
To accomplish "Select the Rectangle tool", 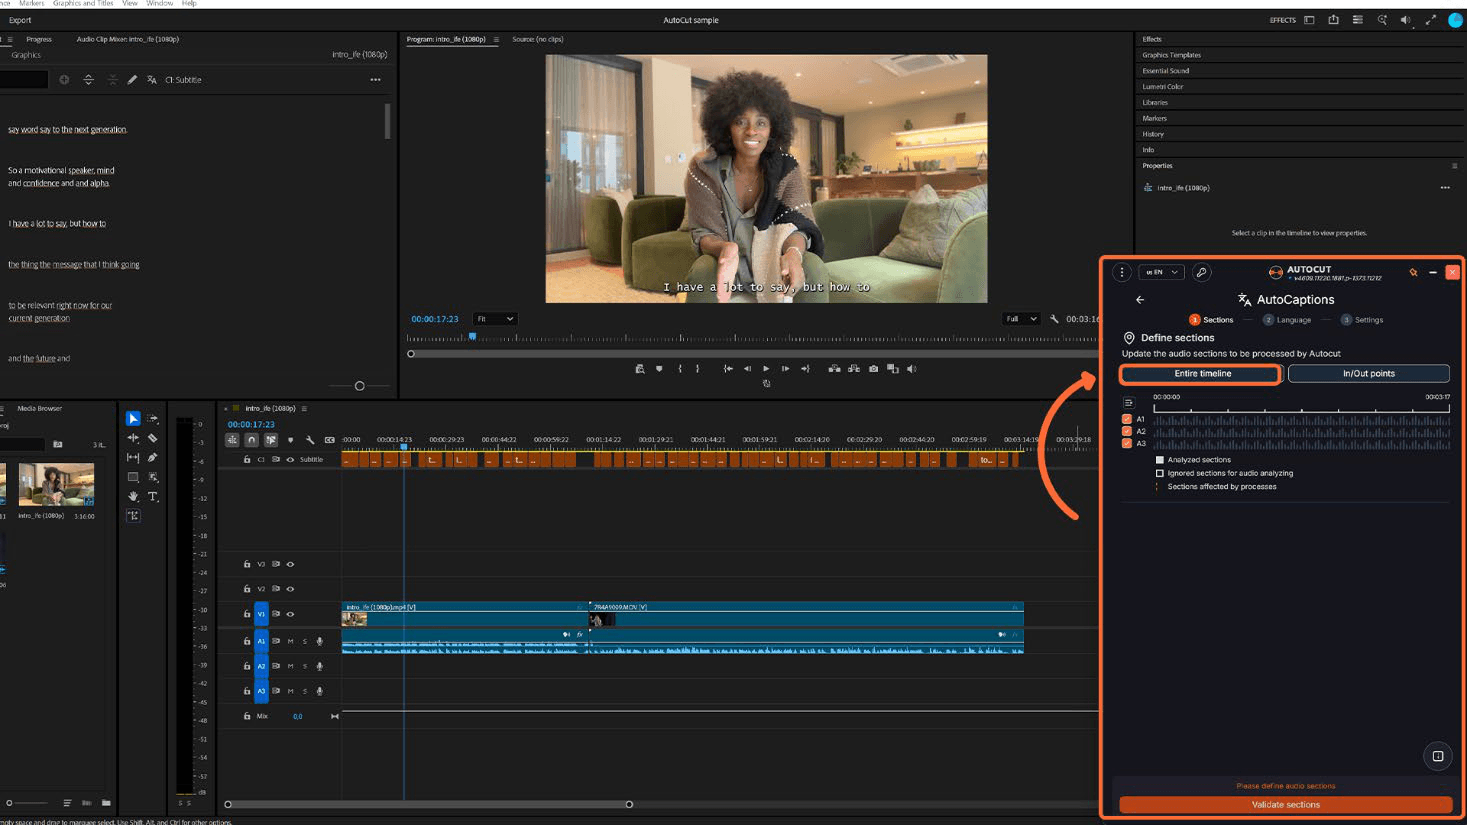I will click(x=133, y=477).
